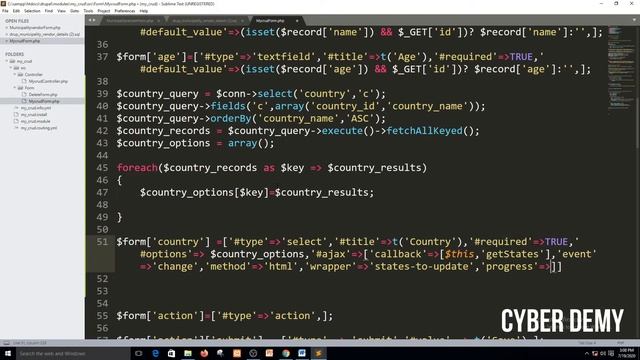Open Word from taskbar

(302, 353)
